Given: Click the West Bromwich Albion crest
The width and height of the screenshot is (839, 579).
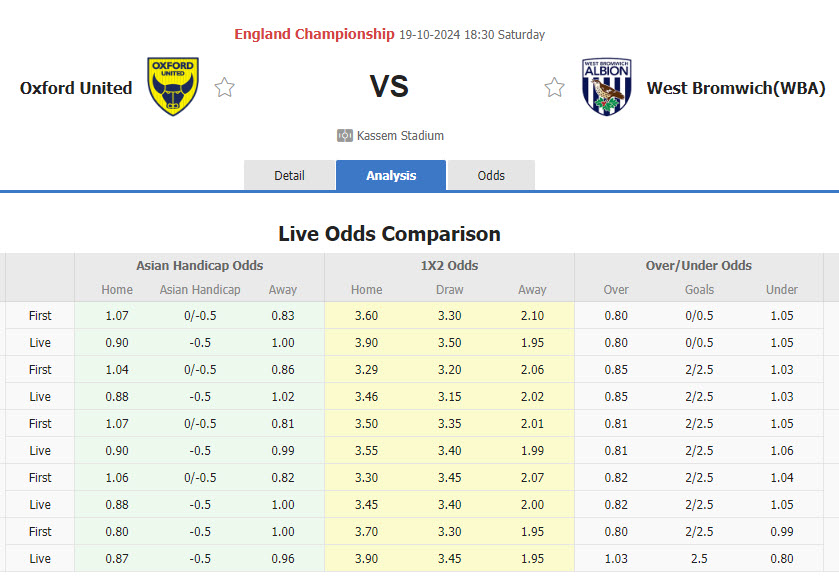Looking at the screenshot, I should tap(606, 86).
